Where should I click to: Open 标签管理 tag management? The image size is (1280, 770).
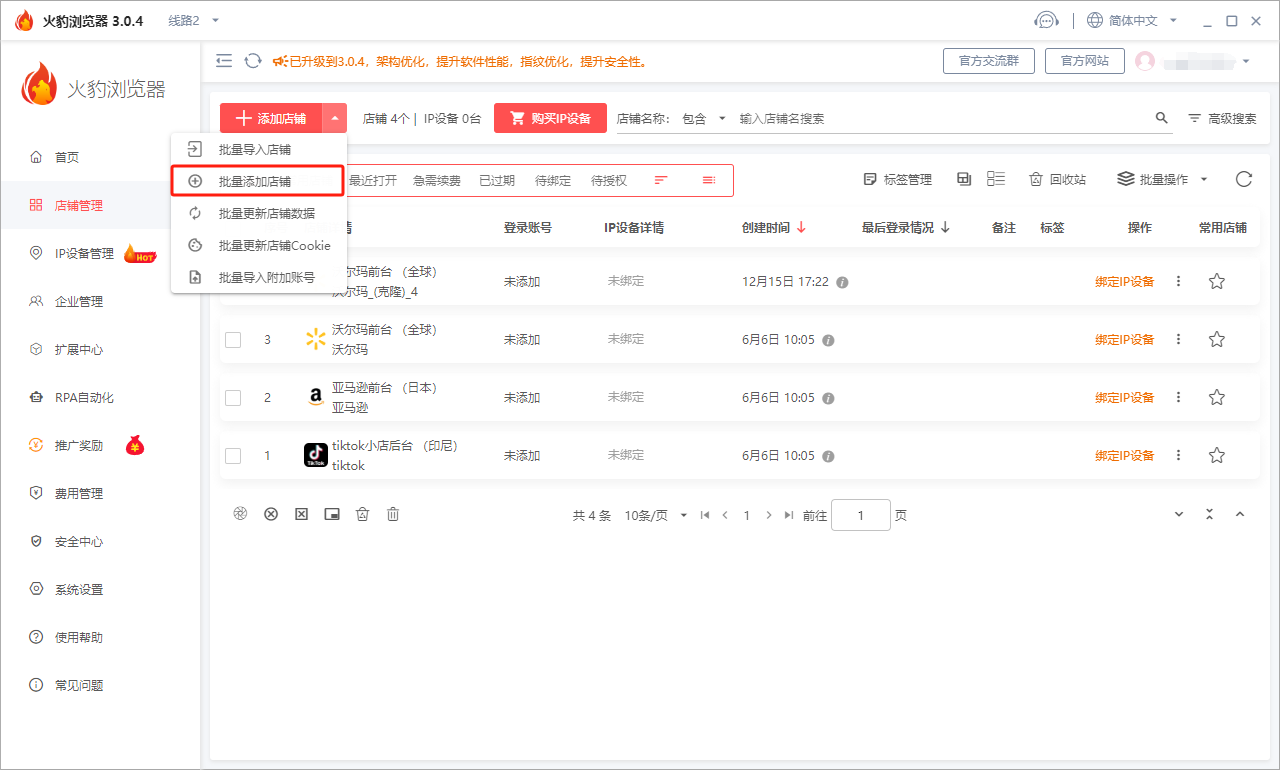[897, 179]
